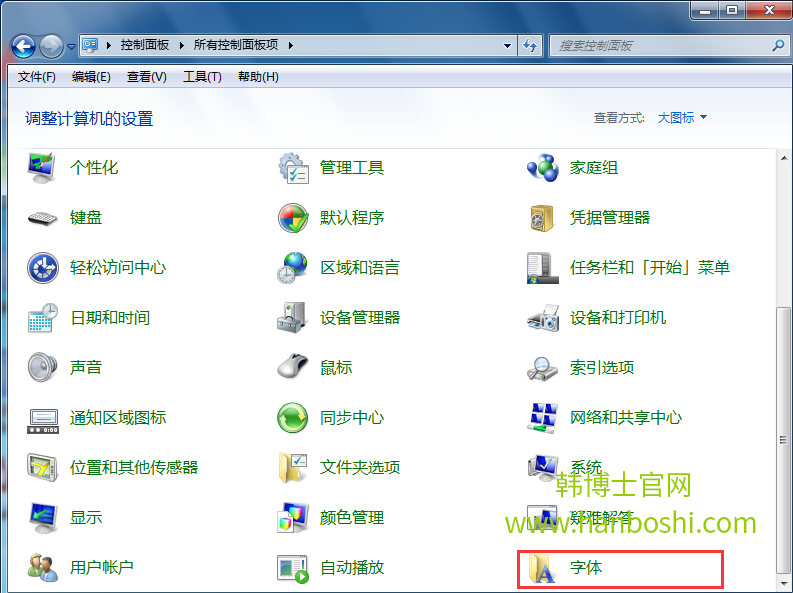Image resolution: width=793 pixels, height=593 pixels.
Task: Open the 鼠标 mouse icon
Action: [x=292, y=366]
